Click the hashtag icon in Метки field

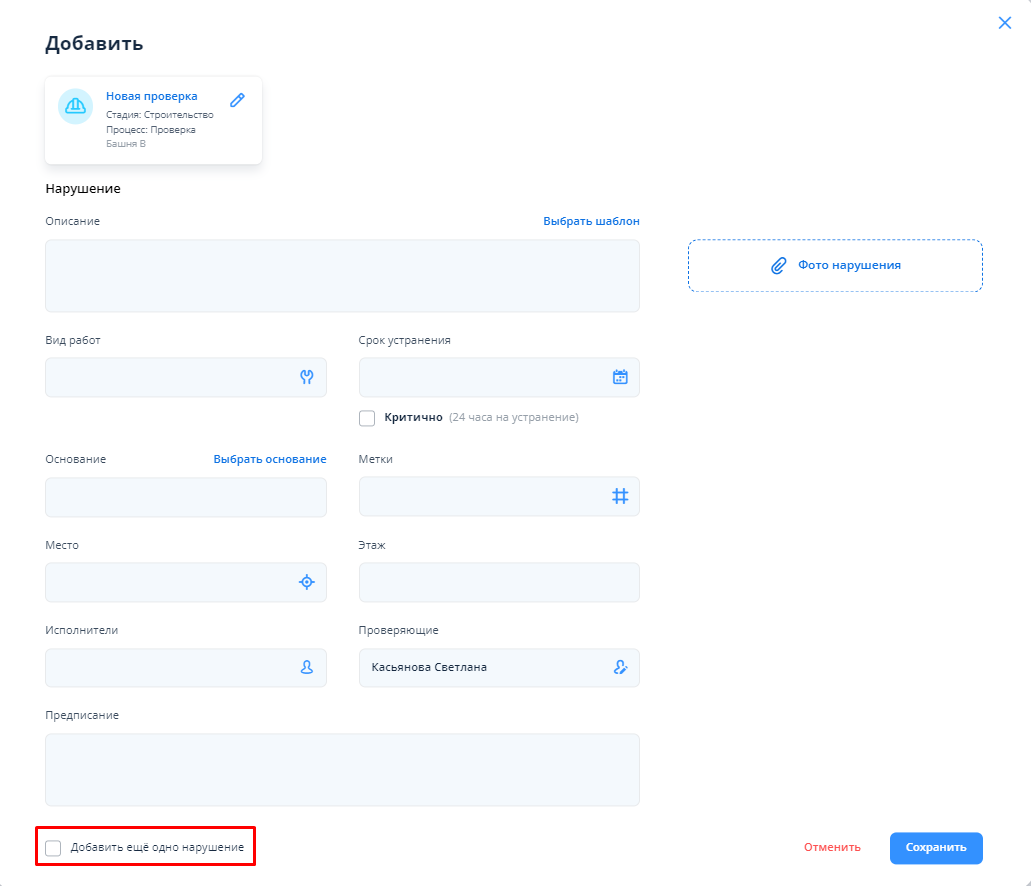(x=620, y=496)
